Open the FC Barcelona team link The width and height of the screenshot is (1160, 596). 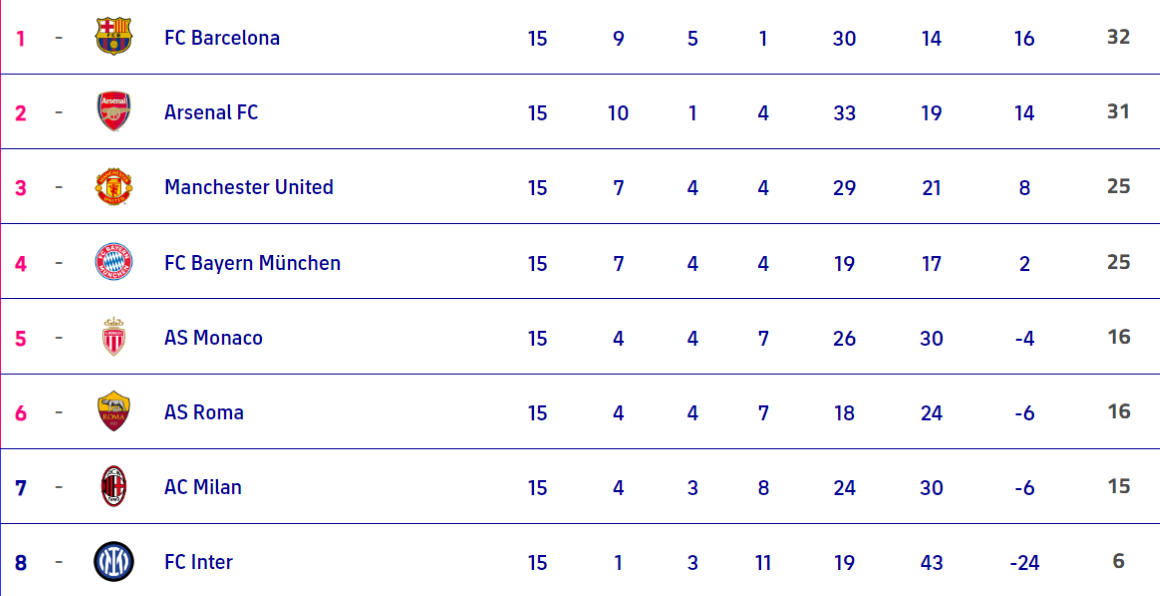(222, 38)
